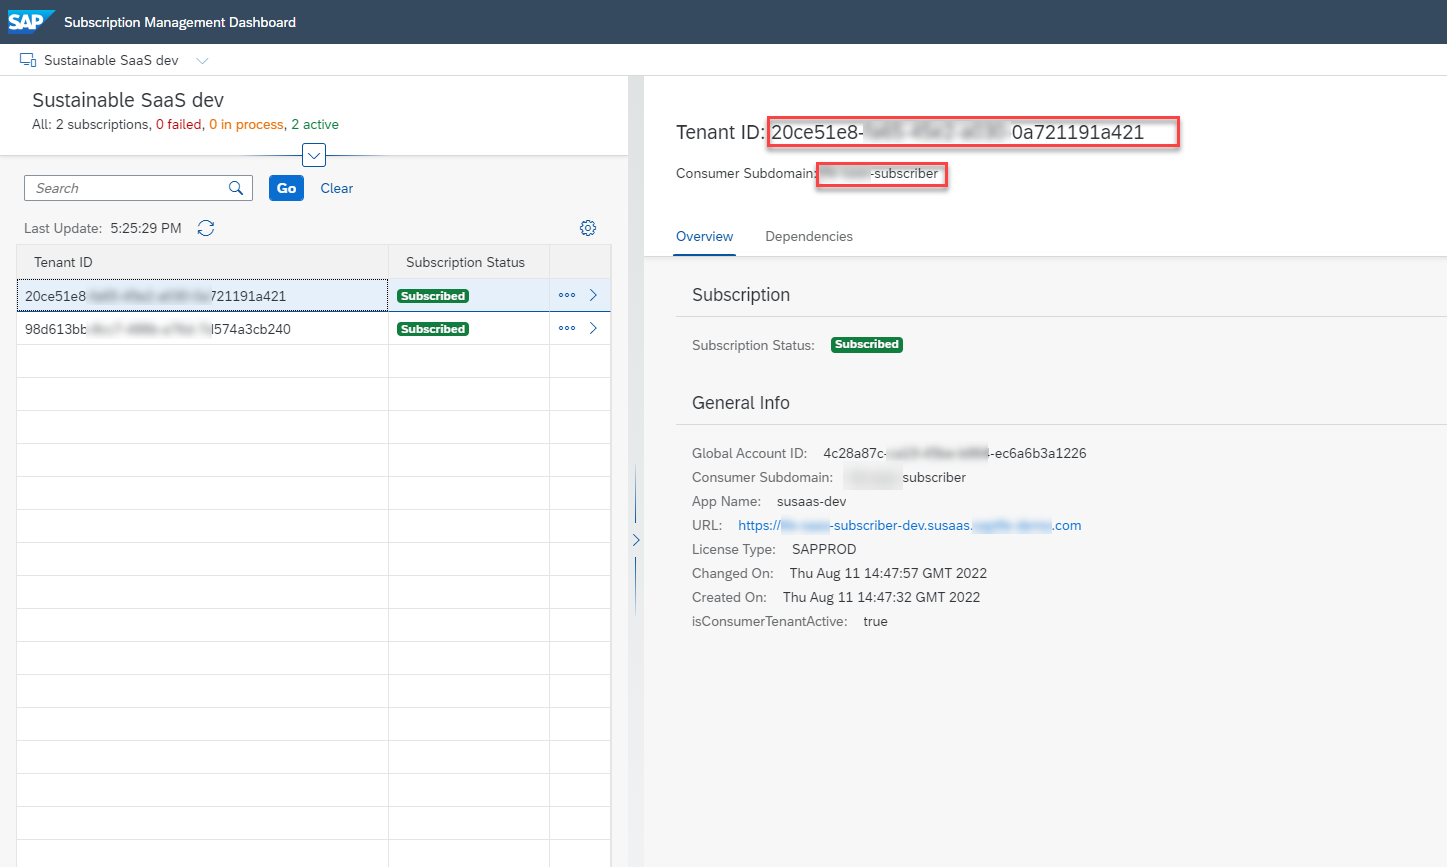Click the Tenant ID heading in detail pane
This screenshot has height=867, width=1447.
click(910, 132)
